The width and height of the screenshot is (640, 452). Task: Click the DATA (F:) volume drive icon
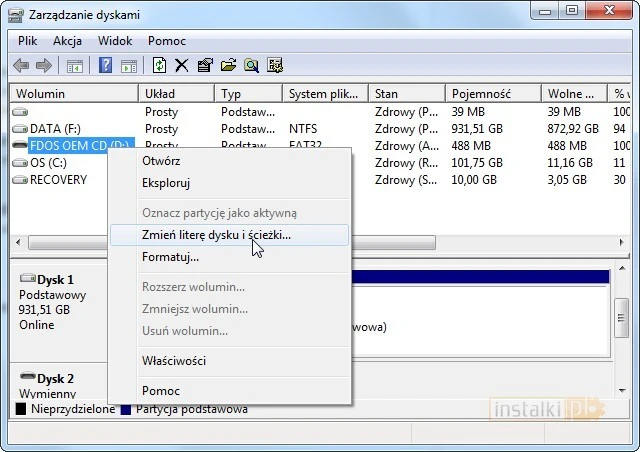click(x=20, y=129)
